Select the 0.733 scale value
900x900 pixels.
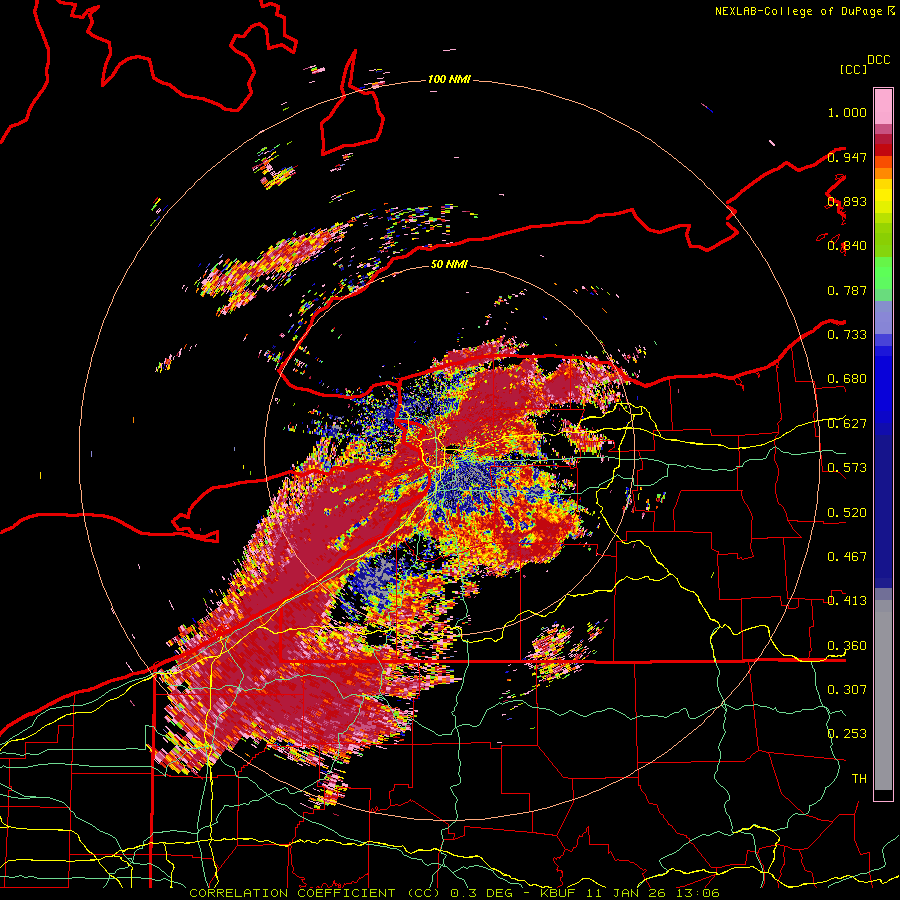(x=847, y=334)
